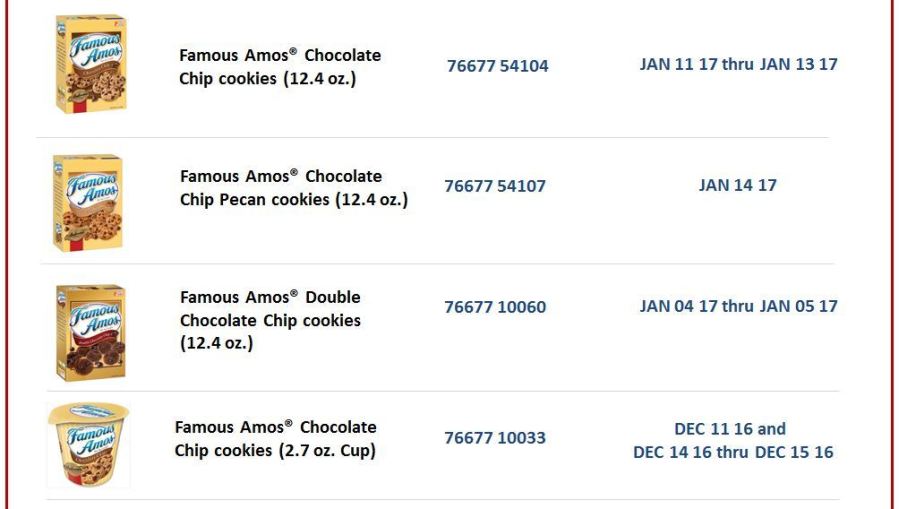Screen dimensions: 899x509
Task: Click UPC code 76677 10060
Action: point(495,307)
